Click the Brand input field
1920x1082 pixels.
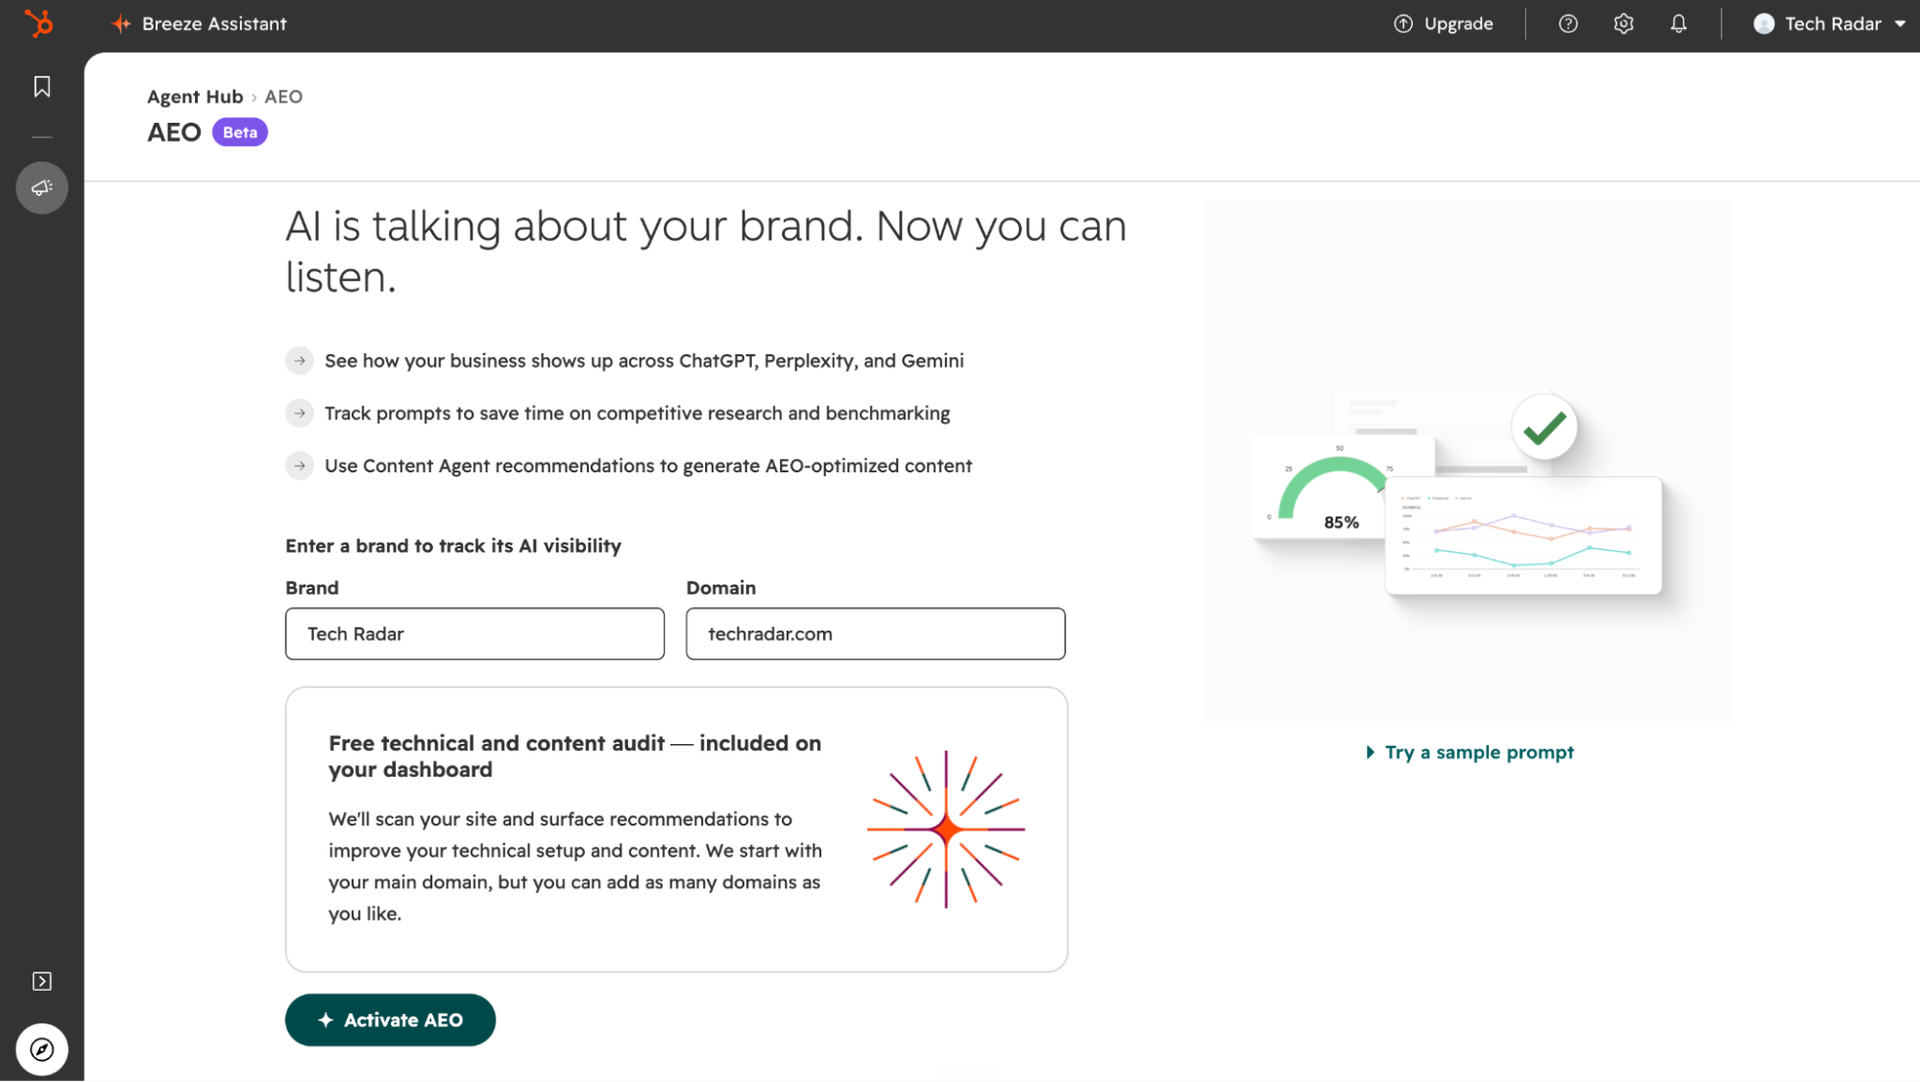[x=475, y=634]
